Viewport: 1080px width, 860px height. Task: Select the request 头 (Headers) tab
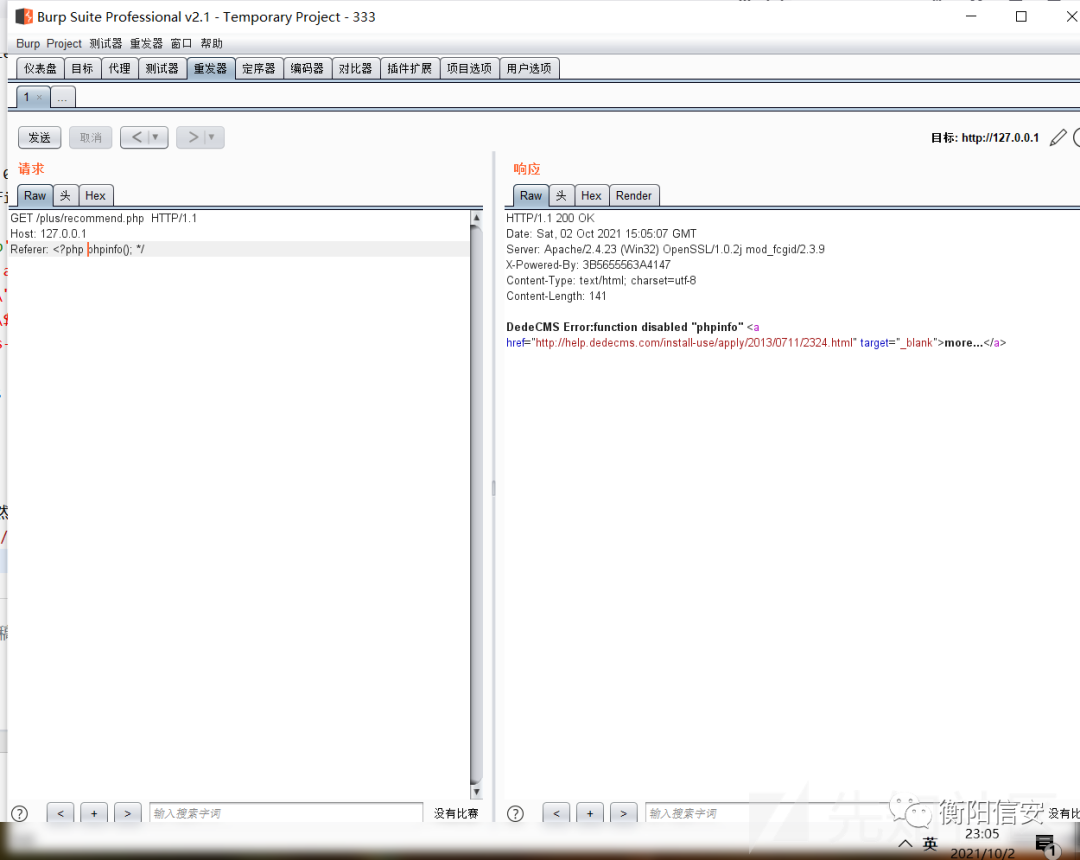pyautogui.click(x=65, y=196)
